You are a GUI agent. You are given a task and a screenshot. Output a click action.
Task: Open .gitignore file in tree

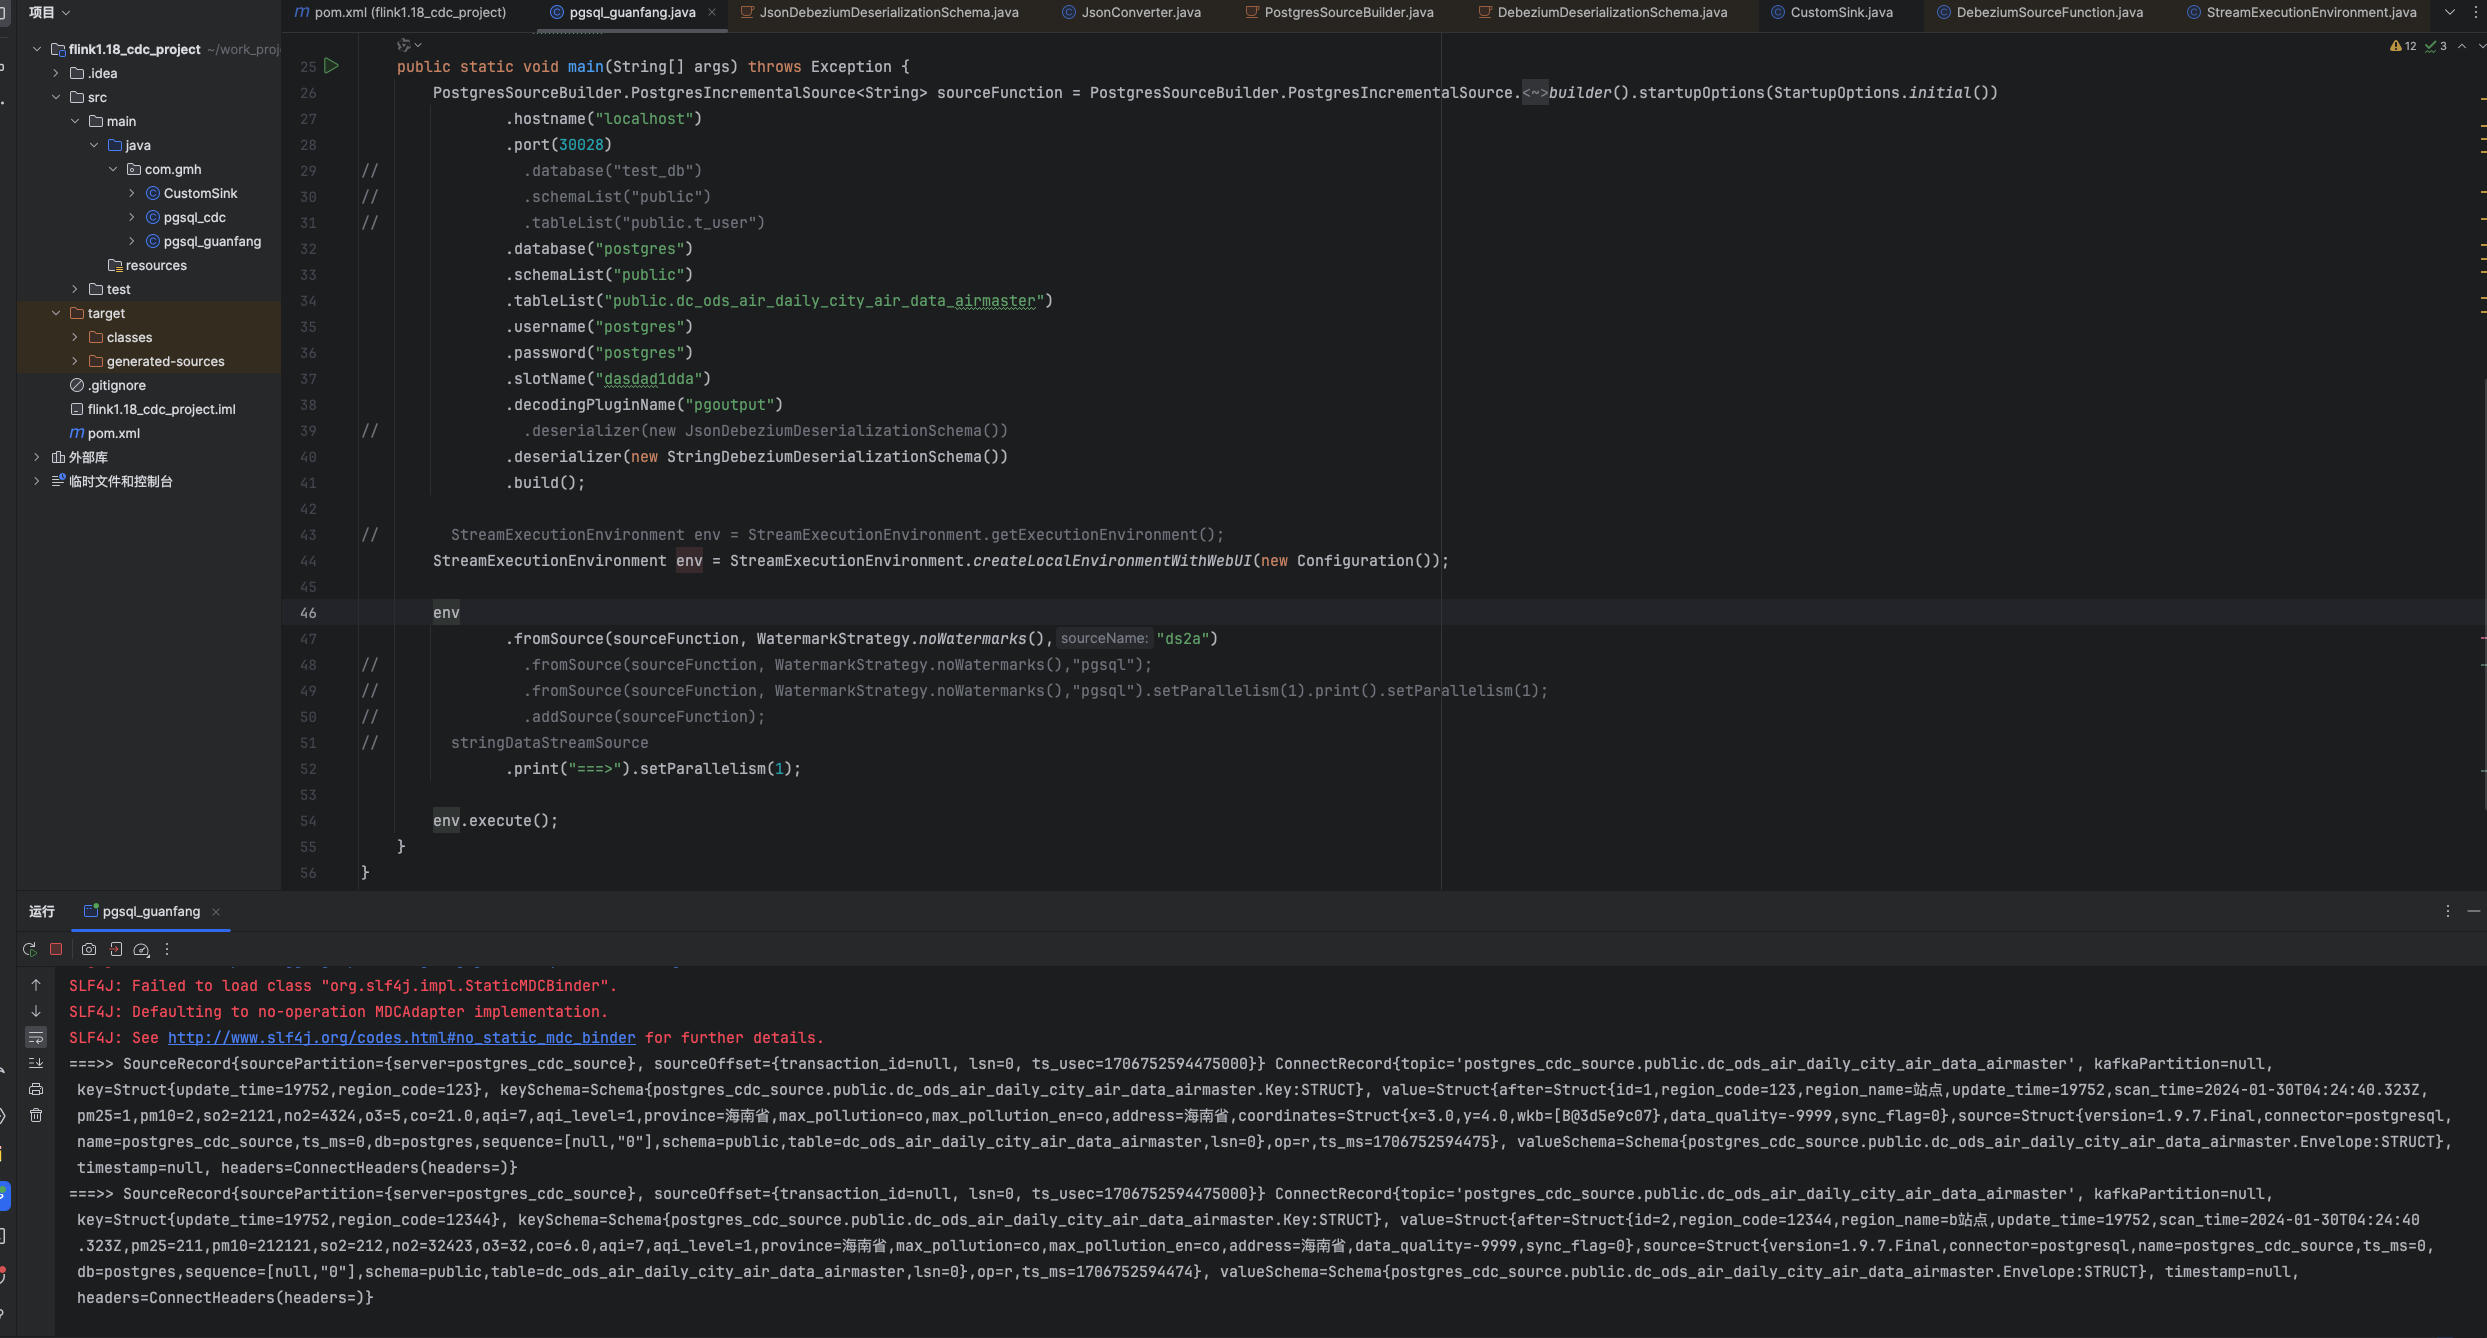(108, 385)
